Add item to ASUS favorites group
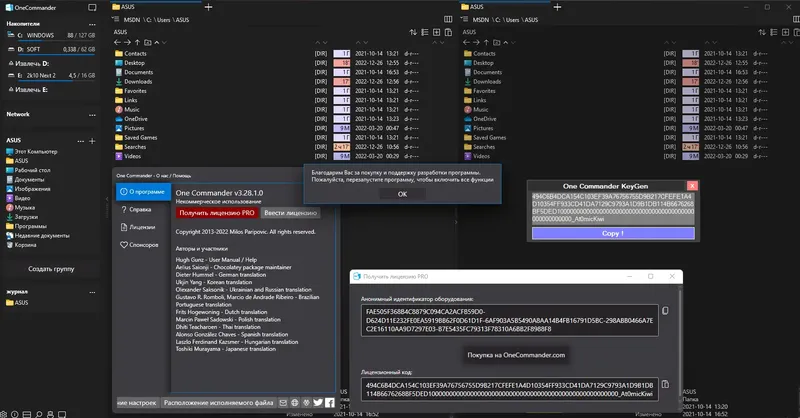The width and height of the screenshot is (800, 418). coord(92,141)
